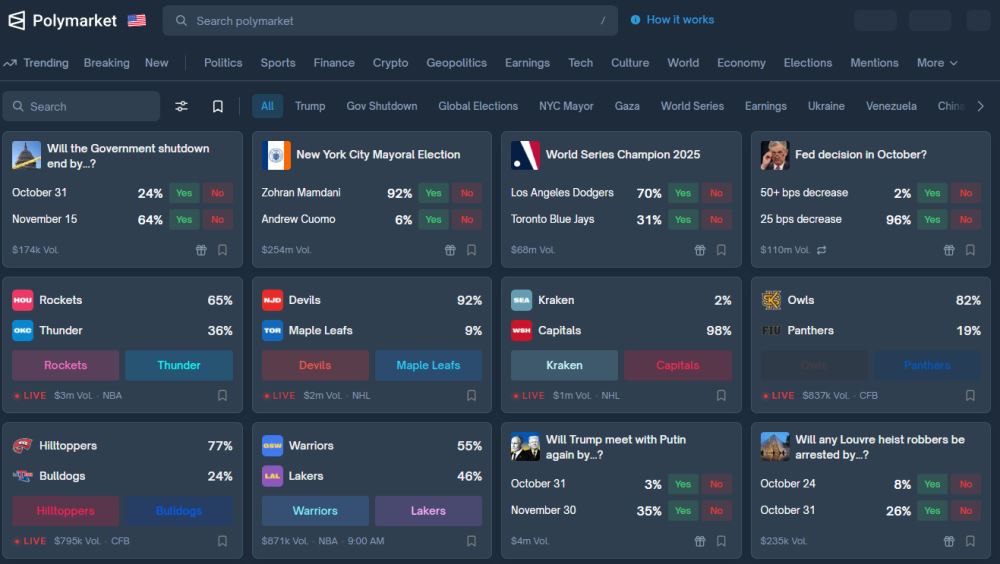The width and height of the screenshot is (1000, 564).
Task: Click the Polymarket logo icon
Action: (x=16, y=20)
